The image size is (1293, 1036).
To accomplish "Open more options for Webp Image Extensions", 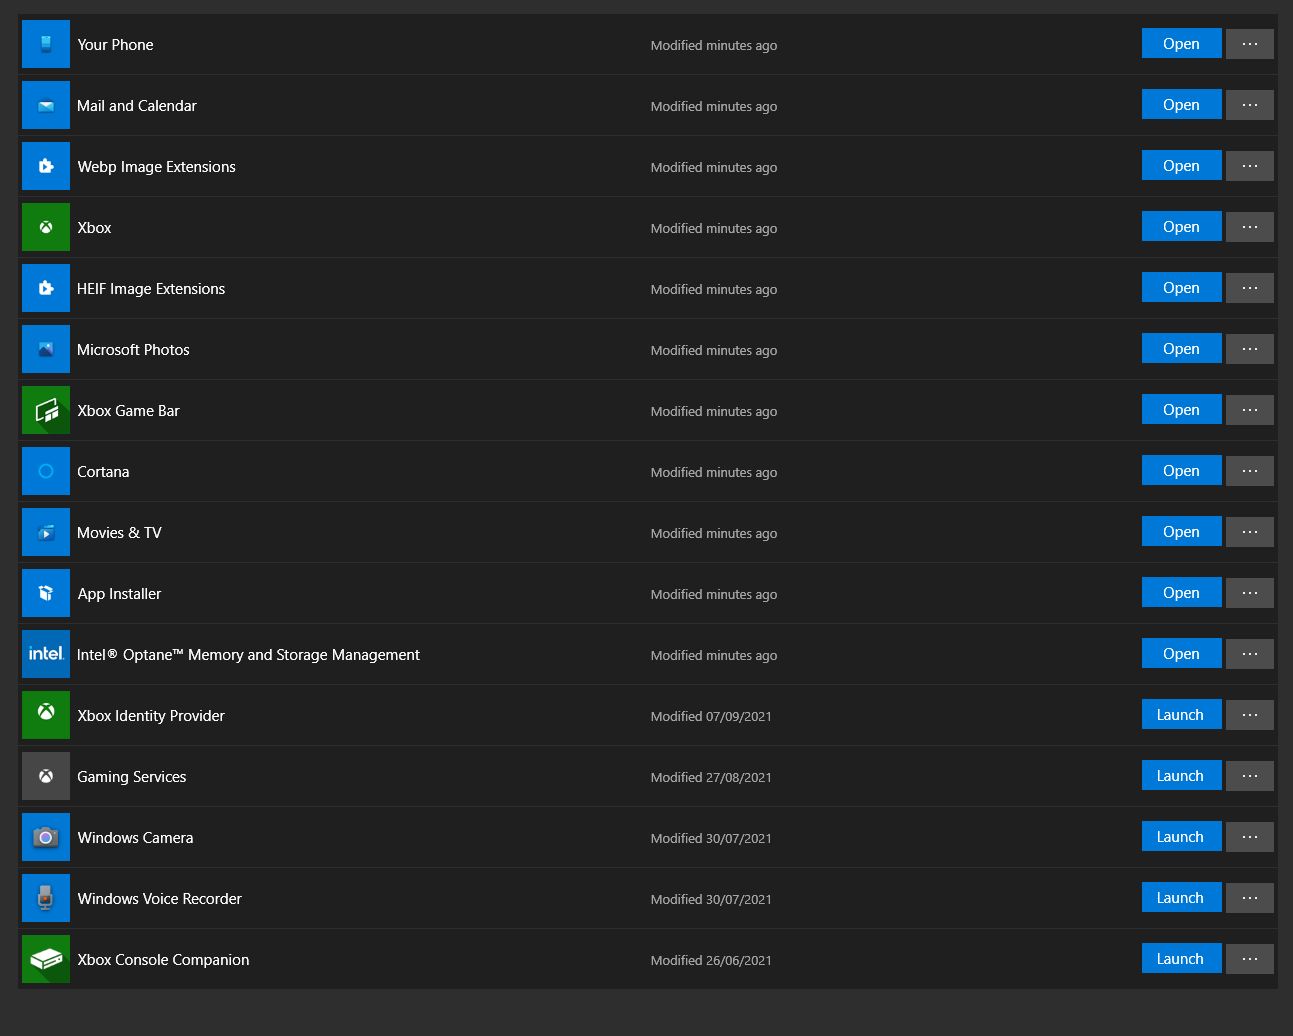I will pos(1249,166).
